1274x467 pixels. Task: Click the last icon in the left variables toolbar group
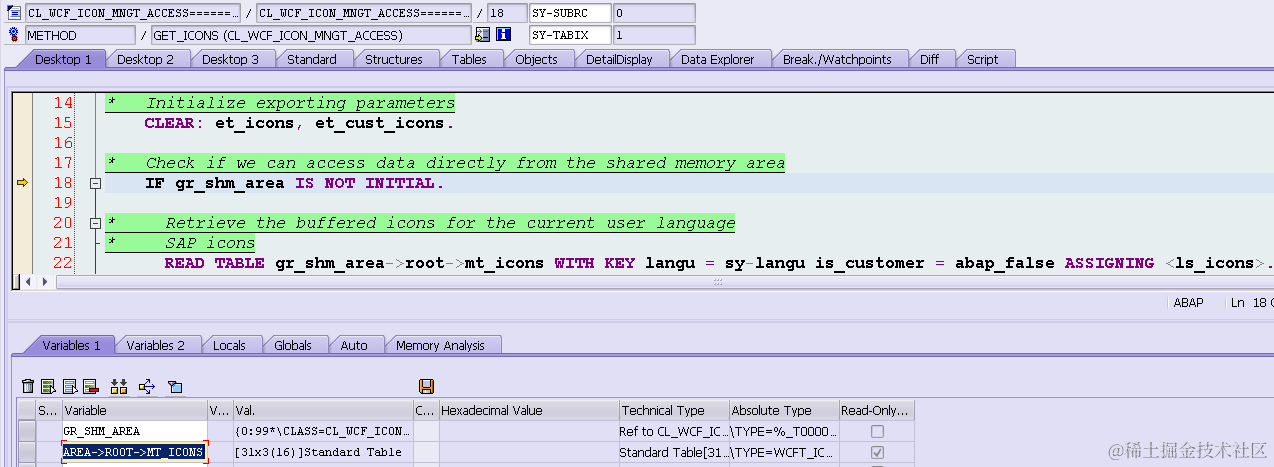[175, 386]
